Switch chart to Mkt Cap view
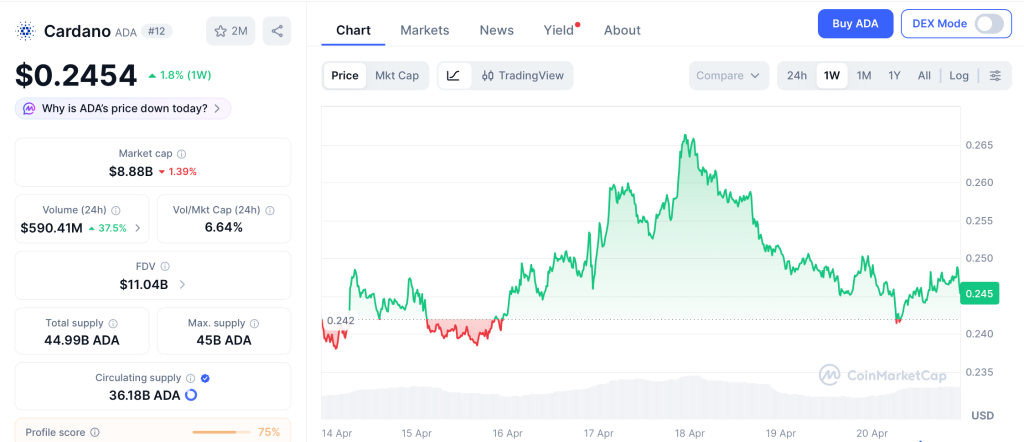1024x442 pixels. point(397,75)
